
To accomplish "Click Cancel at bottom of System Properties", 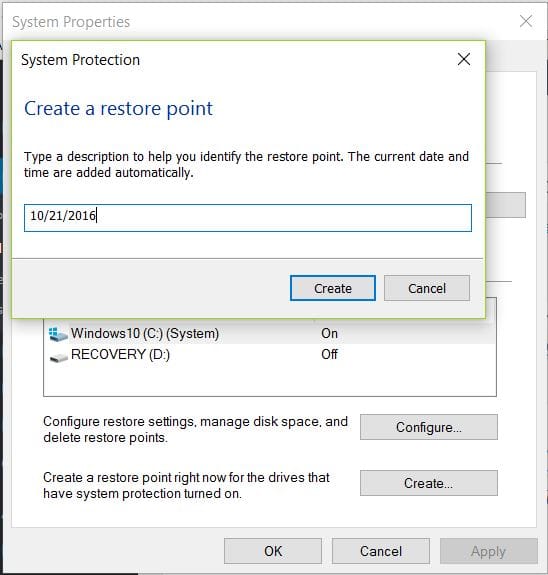I will [381, 551].
